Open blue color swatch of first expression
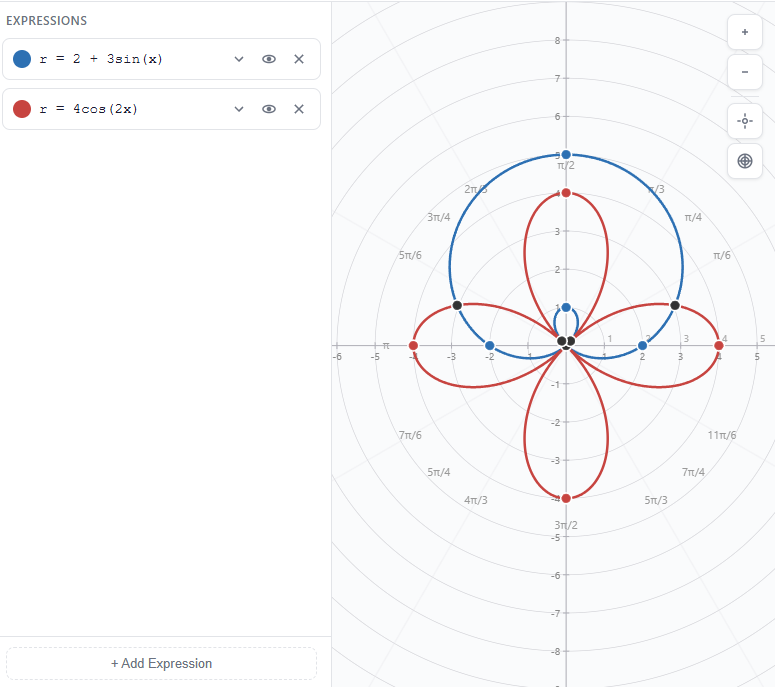Viewport: 775px width, 687px height. point(22,59)
